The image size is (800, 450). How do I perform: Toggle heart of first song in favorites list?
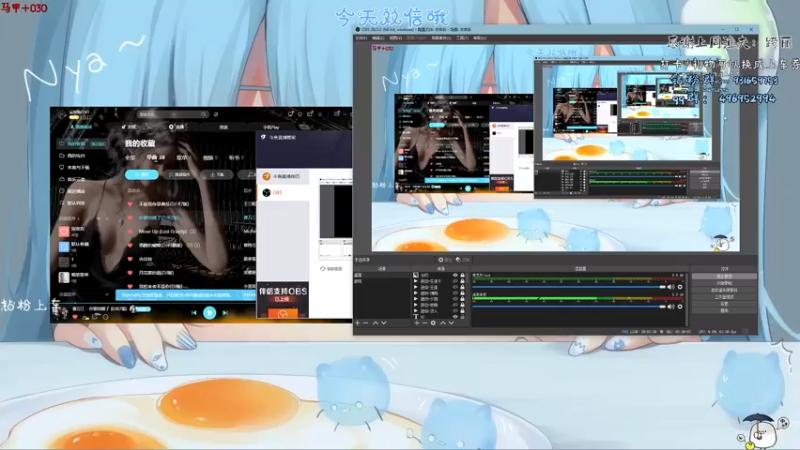(130, 204)
